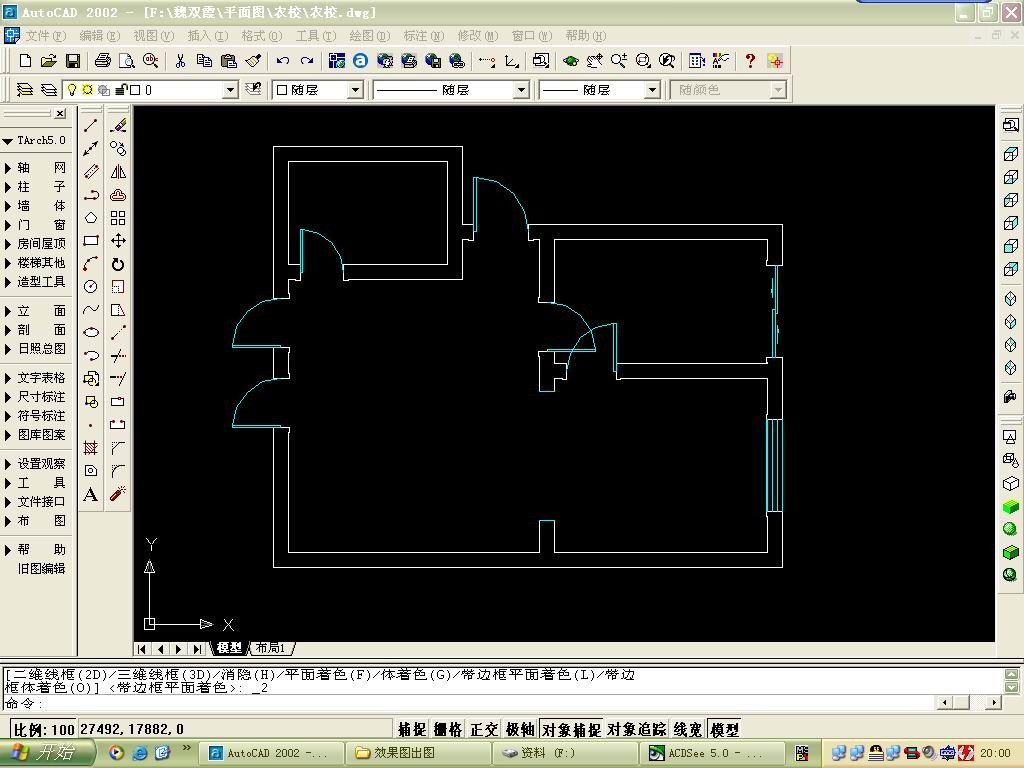
Task: Toggle 对象捕捉 object snap
Action: click(x=571, y=729)
